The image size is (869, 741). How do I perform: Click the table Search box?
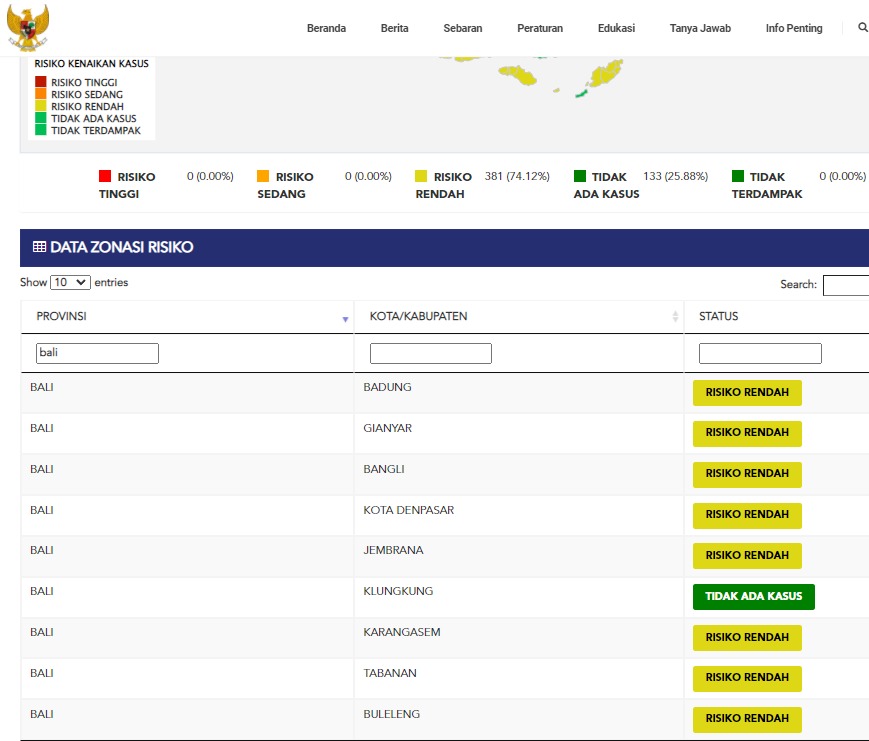(x=845, y=285)
